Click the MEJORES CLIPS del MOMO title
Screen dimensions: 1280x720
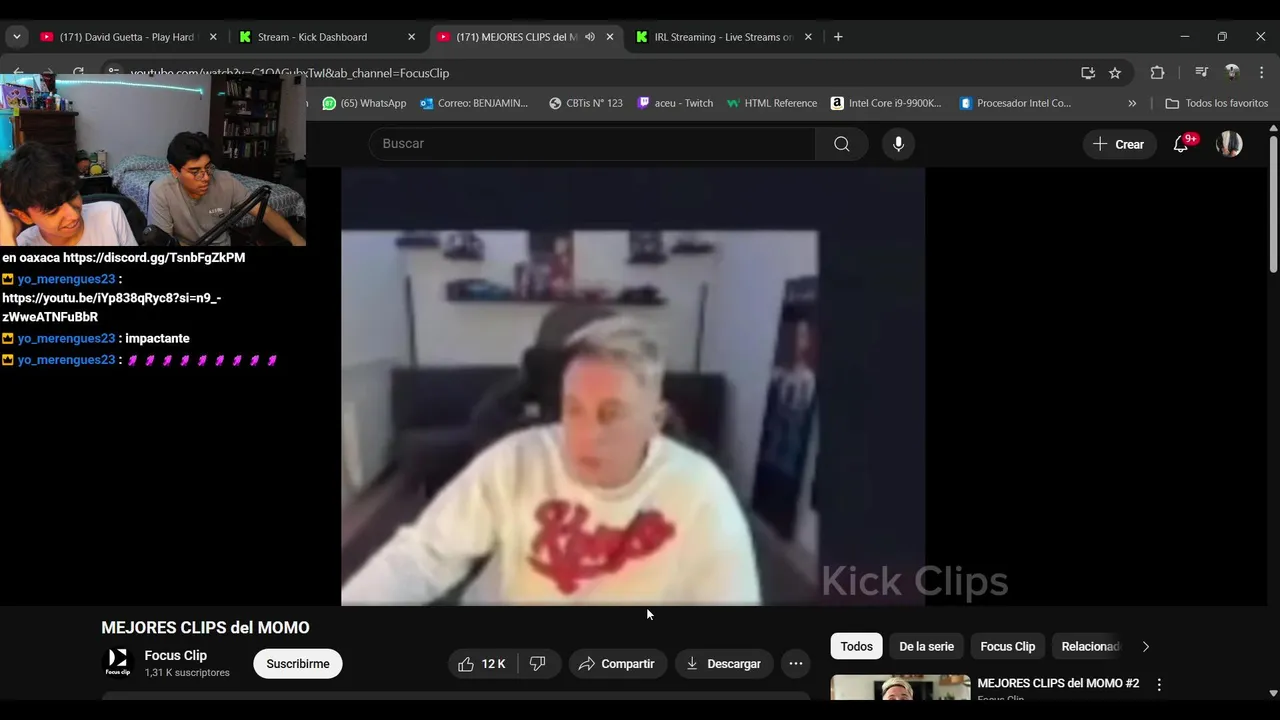click(205, 628)
